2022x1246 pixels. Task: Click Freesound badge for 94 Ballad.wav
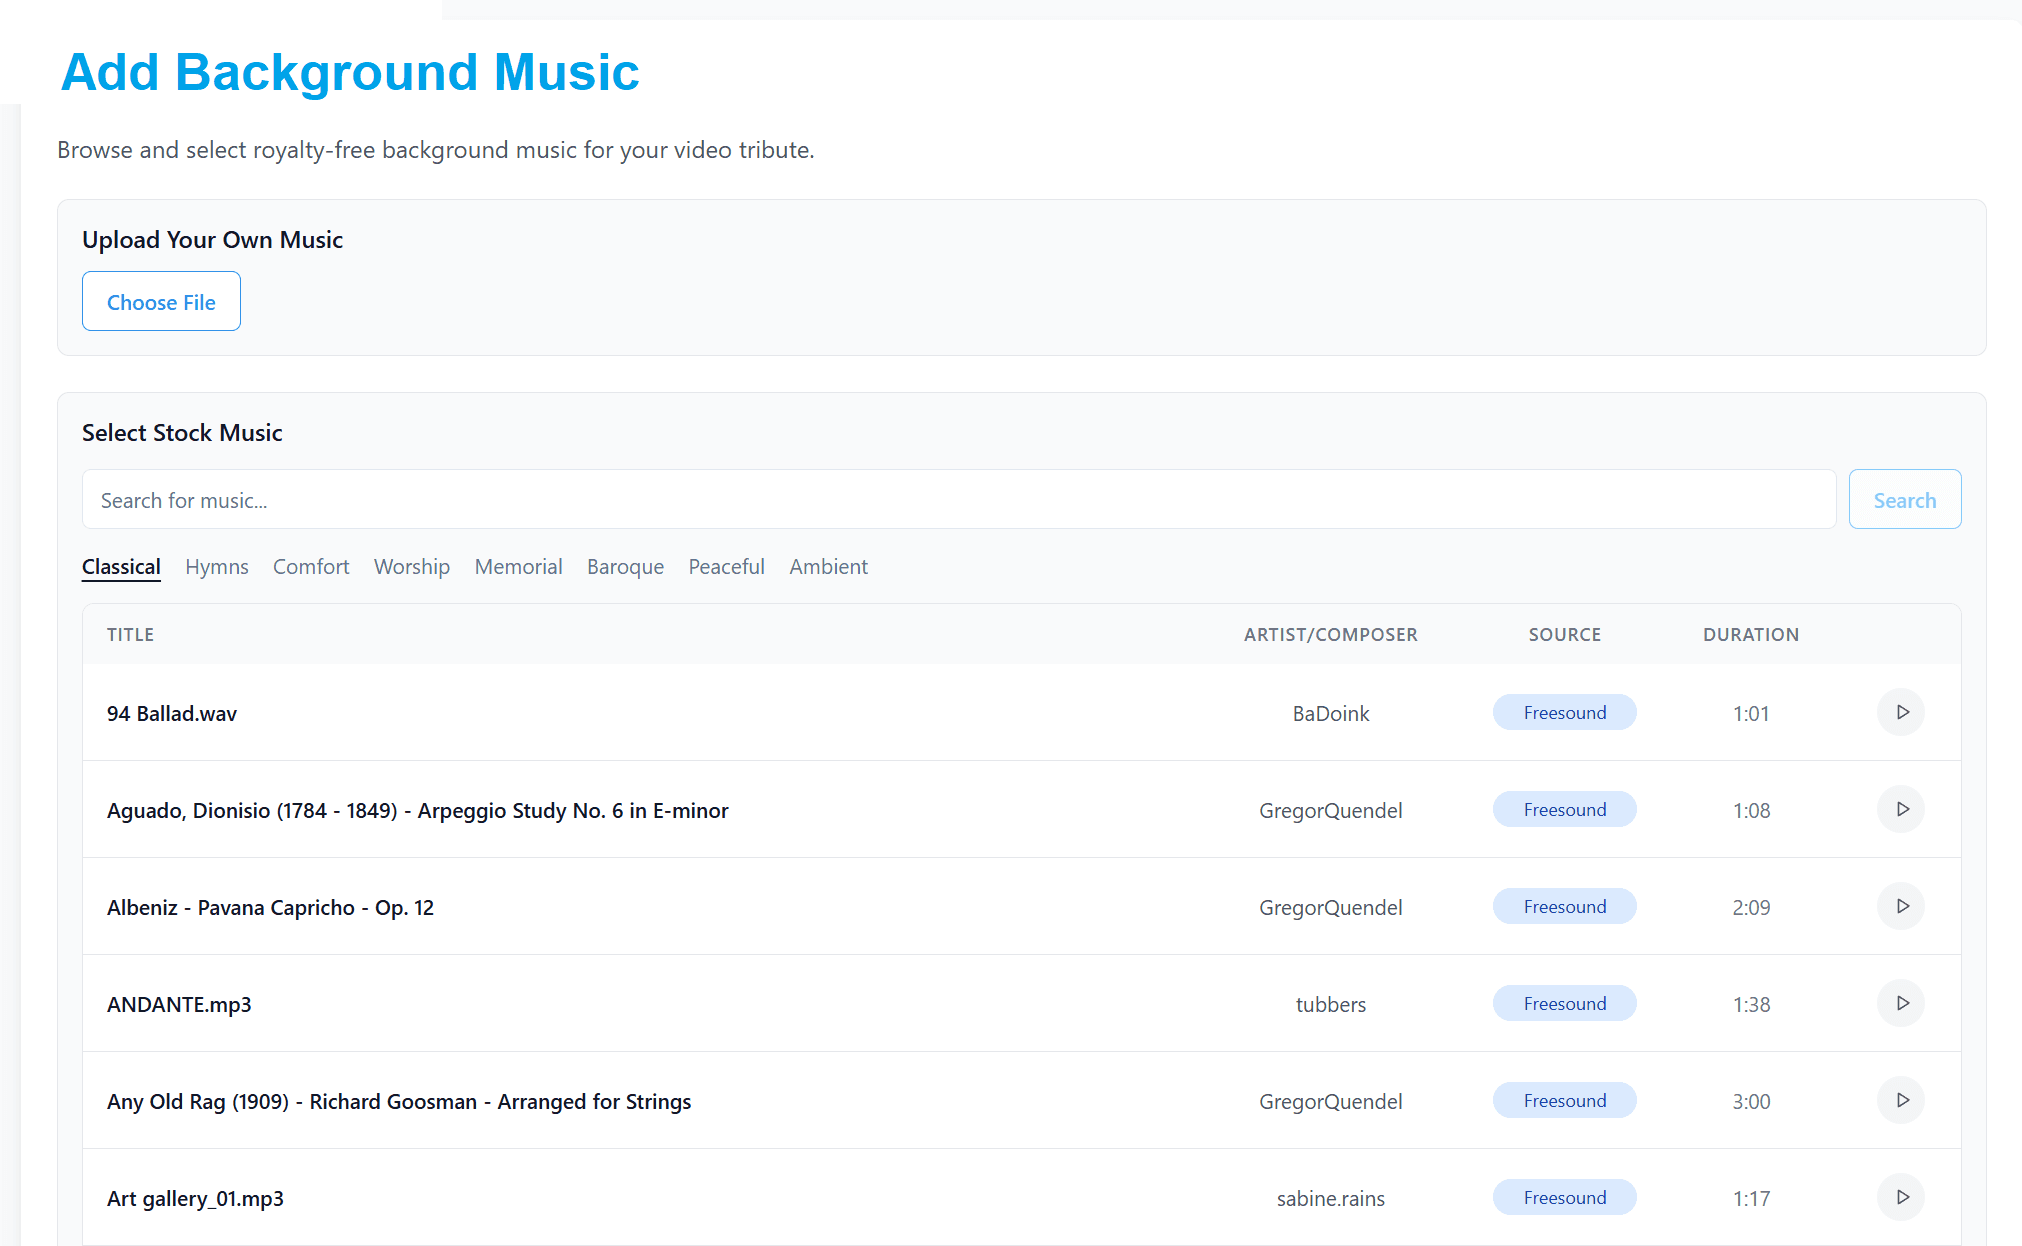1564,713
